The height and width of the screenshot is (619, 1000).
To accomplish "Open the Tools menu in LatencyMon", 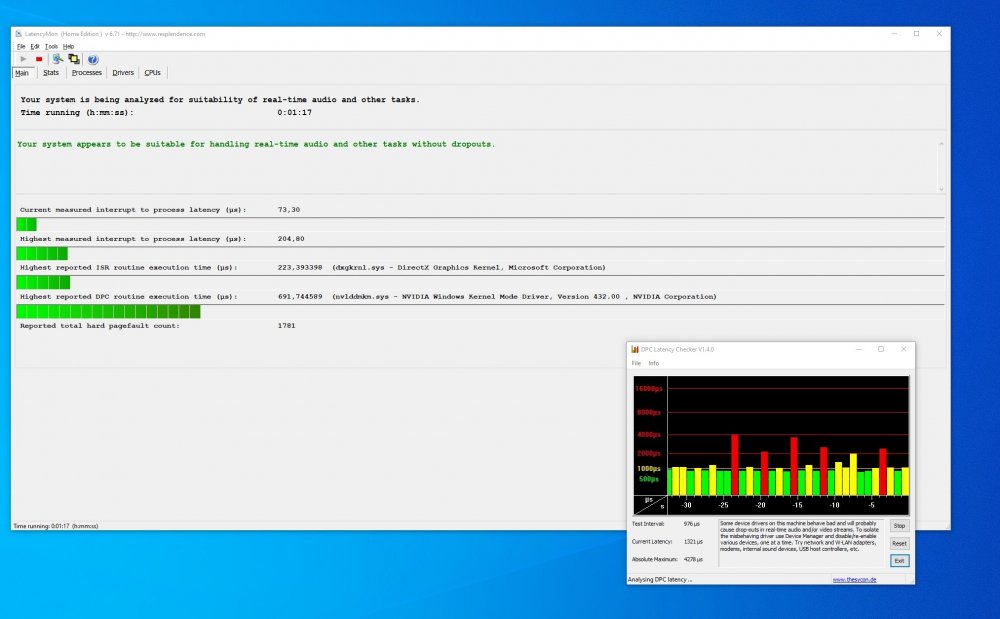I will [52, 47].
